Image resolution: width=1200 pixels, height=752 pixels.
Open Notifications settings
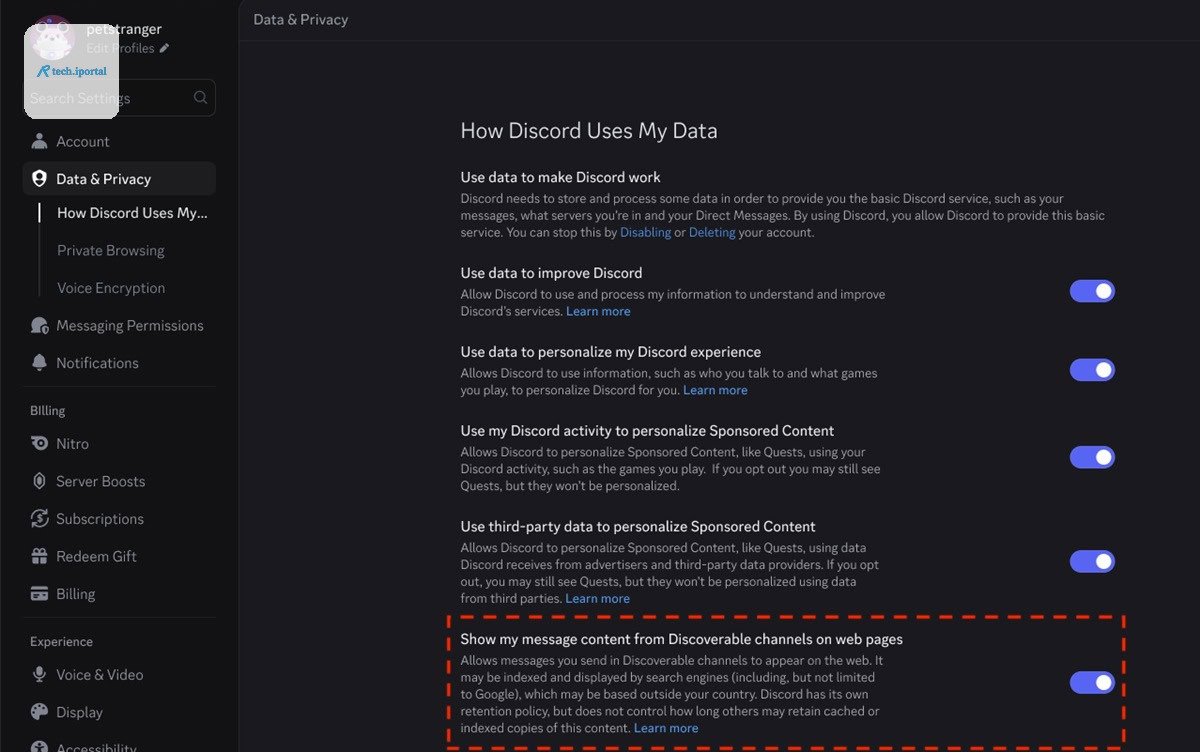pyautogui.click(x=119, y=363)
